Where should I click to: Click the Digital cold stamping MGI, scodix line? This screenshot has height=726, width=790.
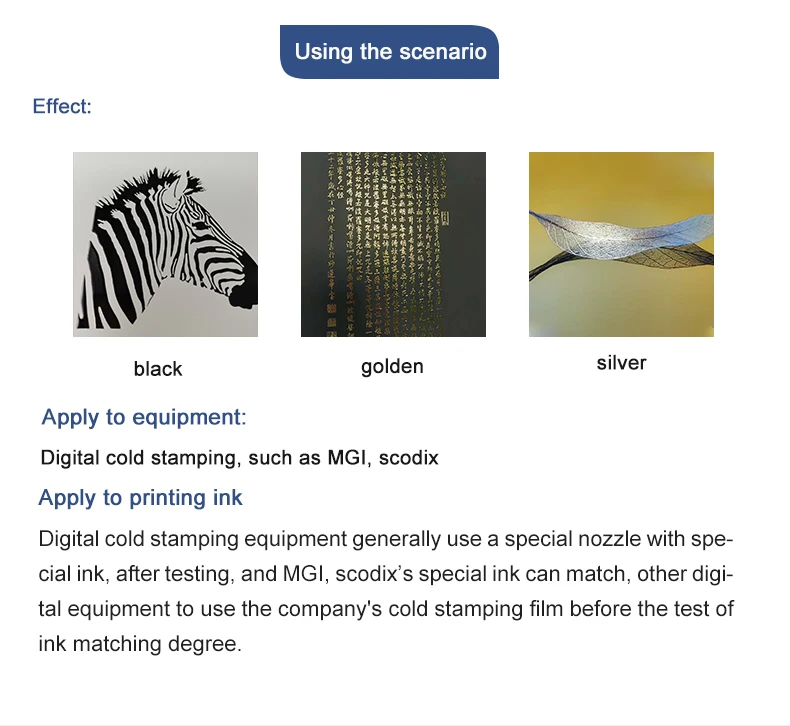pyautogui.click(x=239, y=458)
